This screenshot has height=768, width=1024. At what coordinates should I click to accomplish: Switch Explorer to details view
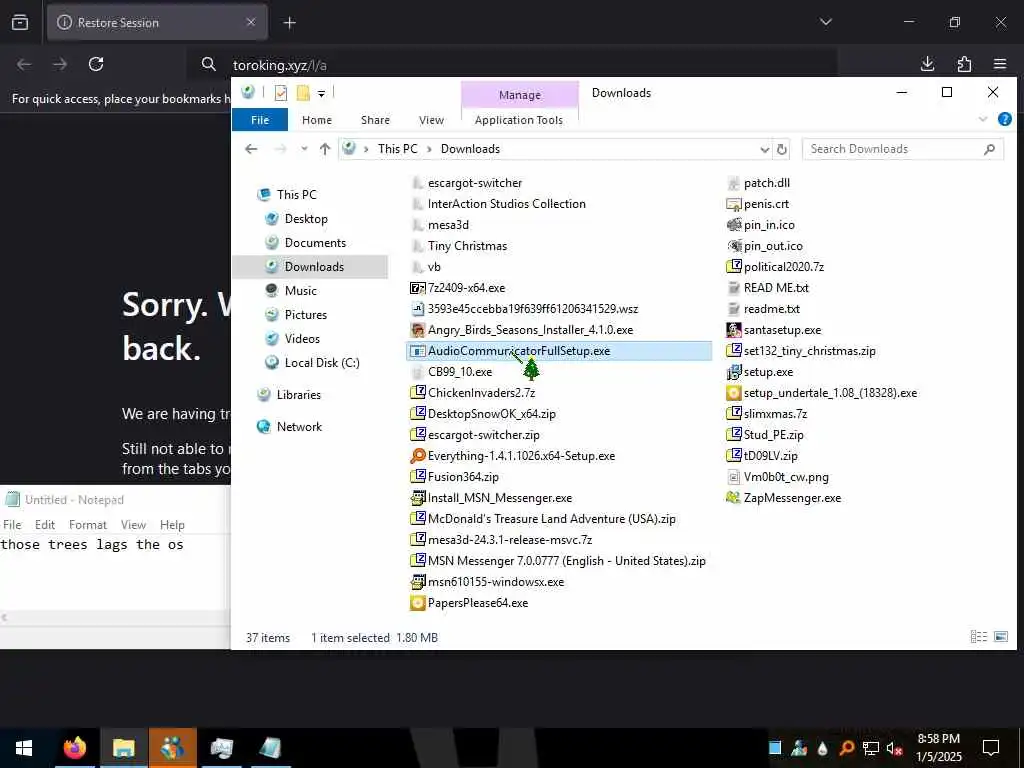(978, 637)
